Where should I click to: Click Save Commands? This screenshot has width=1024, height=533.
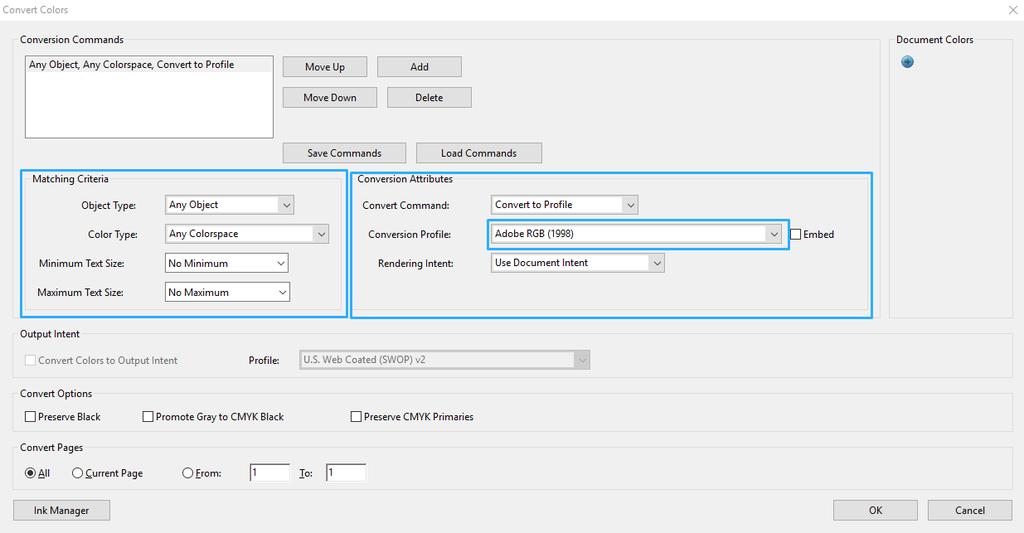(x=344, y=153)
